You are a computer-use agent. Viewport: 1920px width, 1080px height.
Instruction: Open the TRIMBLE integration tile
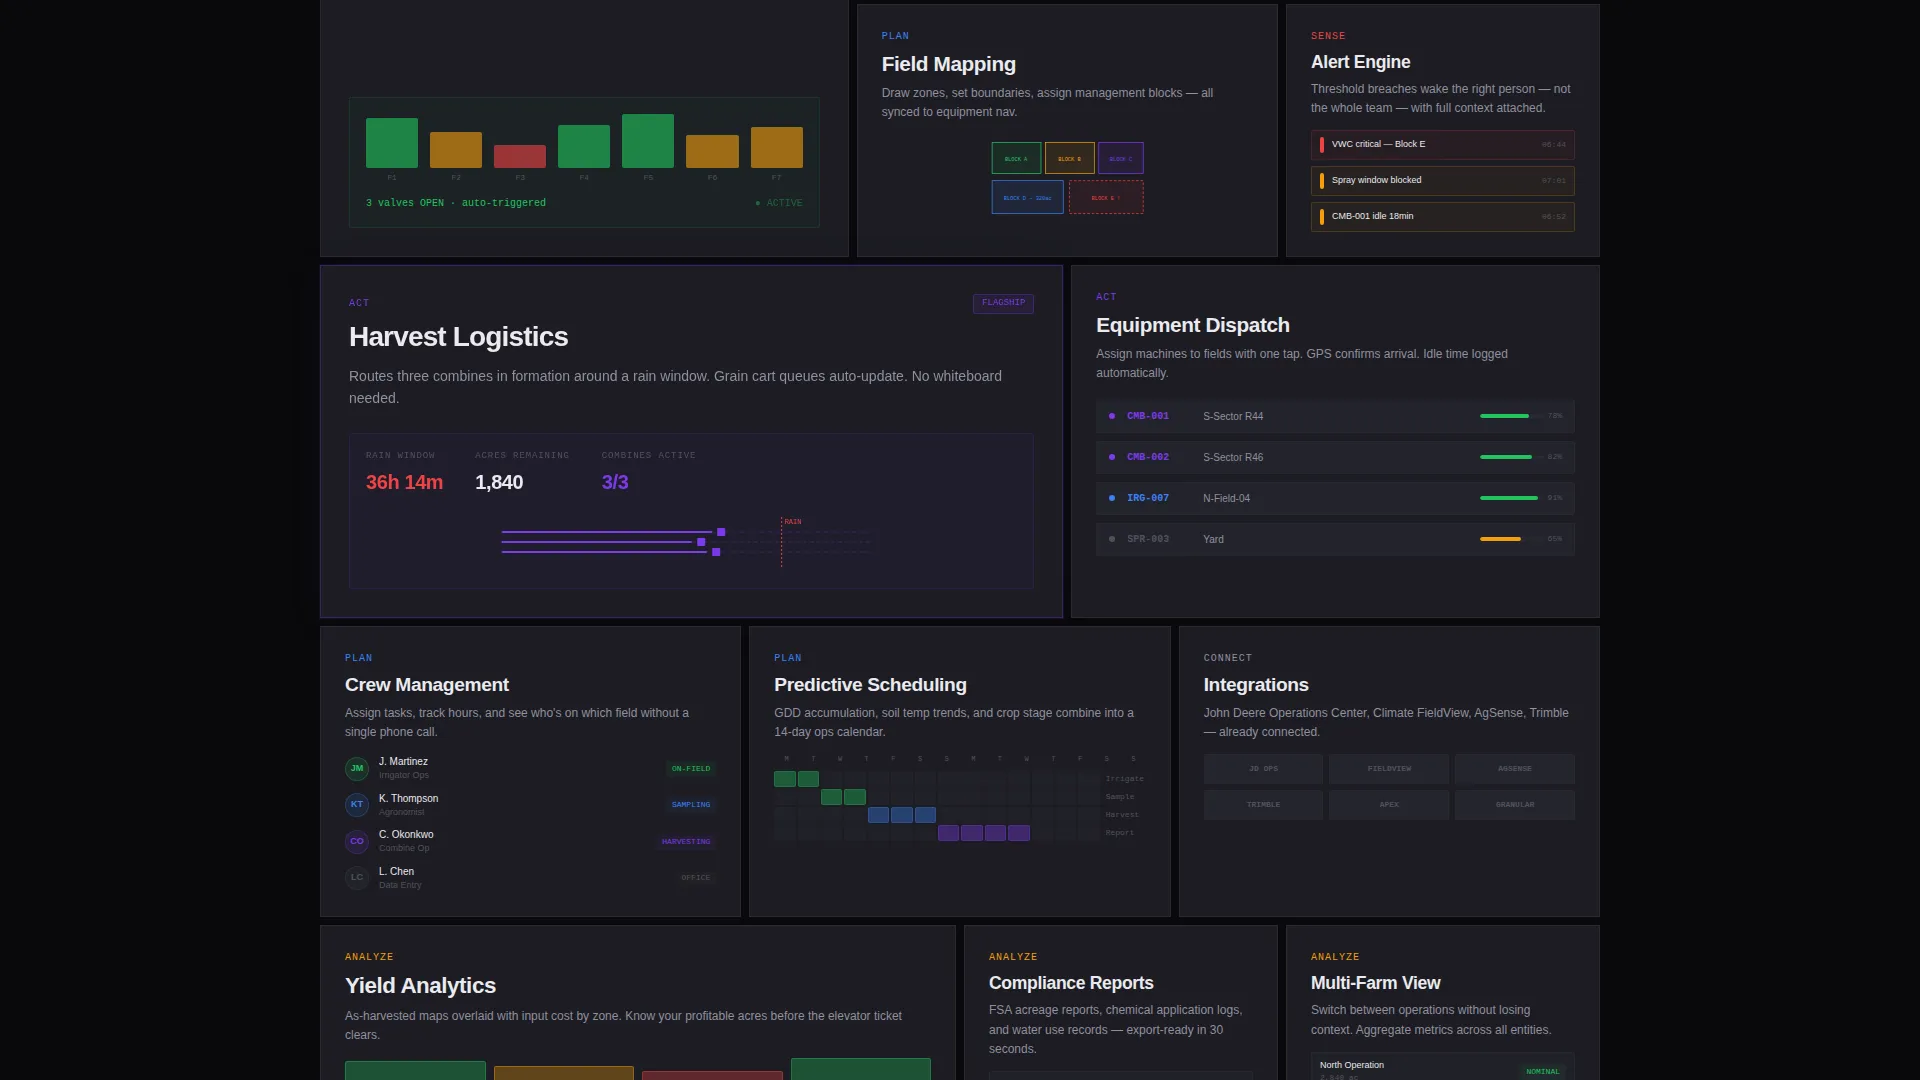(x=1263, y=805)
